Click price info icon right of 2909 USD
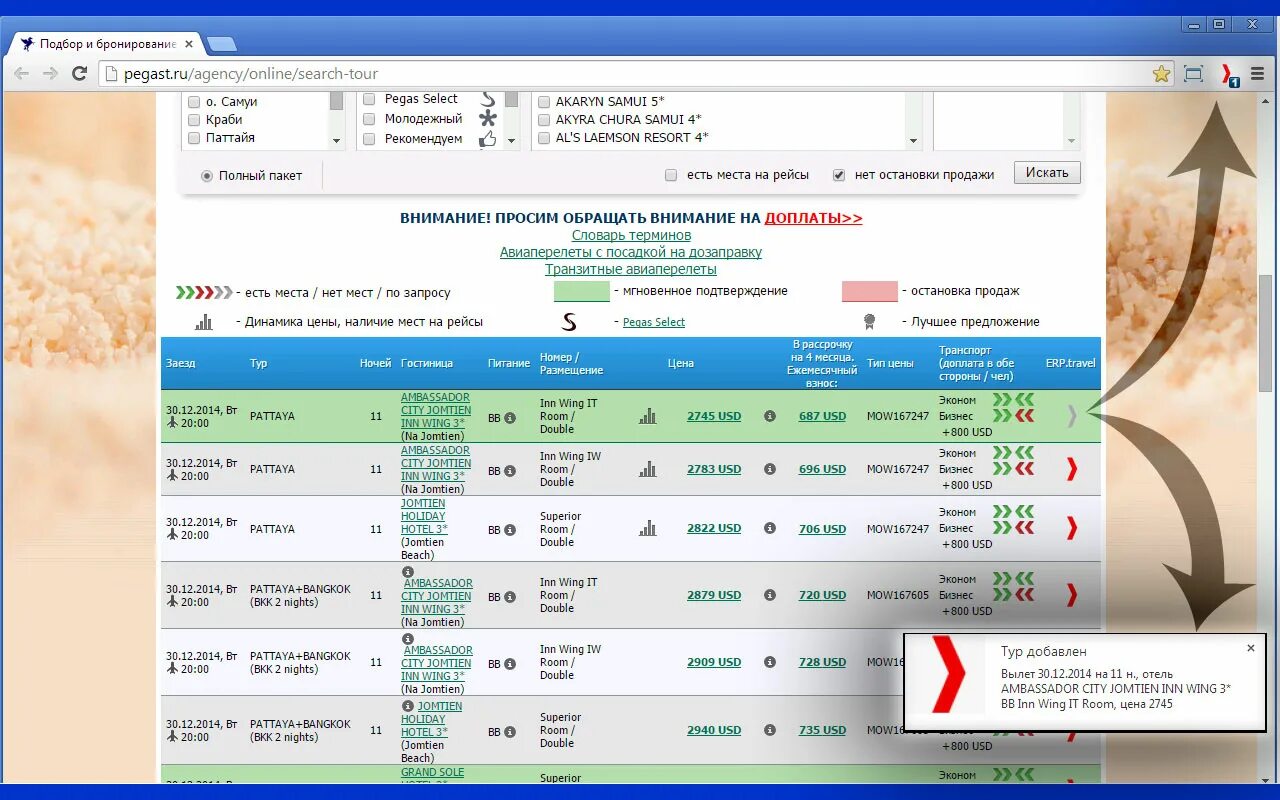This screenshot has height=800, width=1280. point(770,662)
